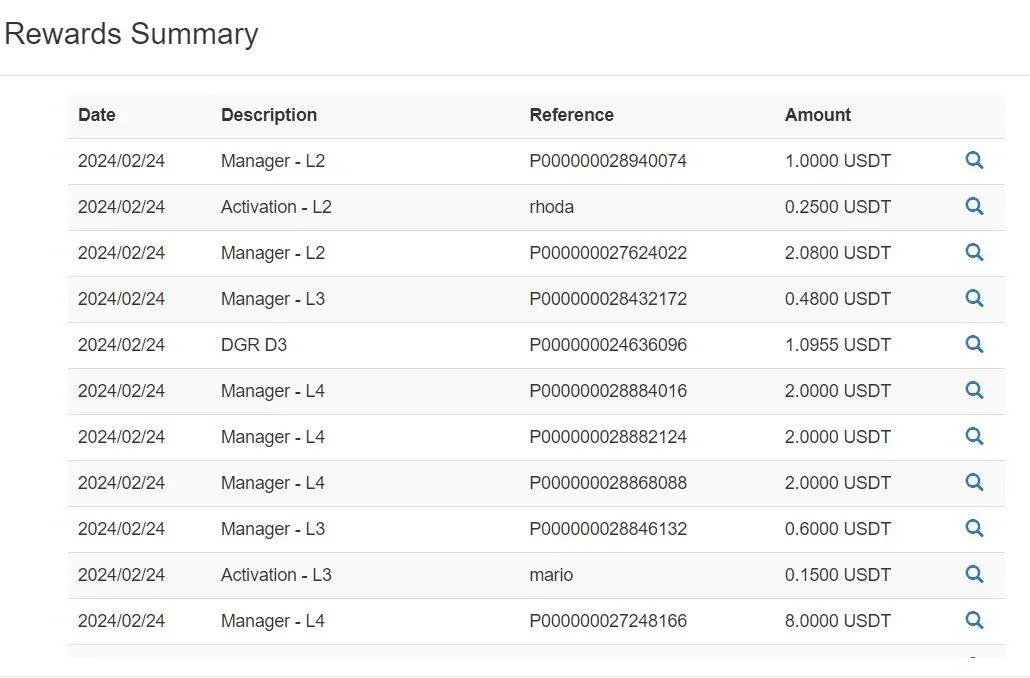The height and width of the screenshot is (678, 1030).
Task: Click the mario reference cell
Action: click(x=551, y=575)
